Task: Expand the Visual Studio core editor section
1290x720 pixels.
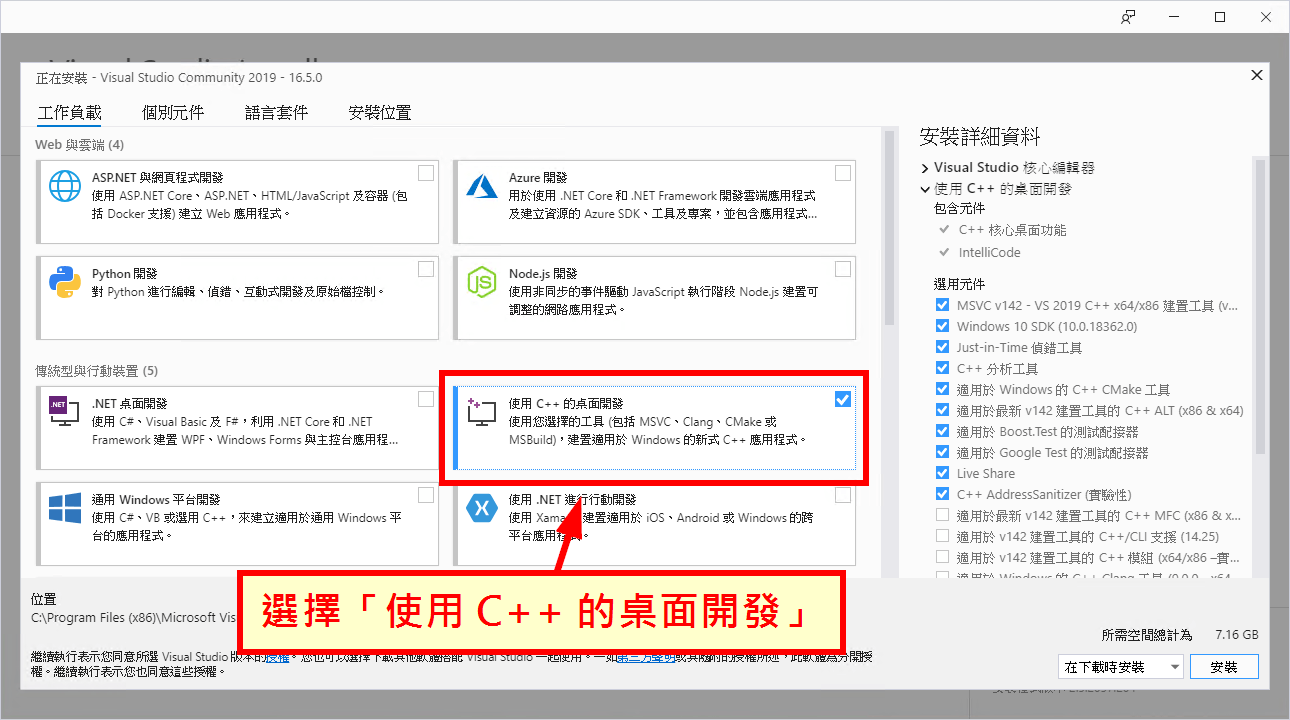Action: point(925,168)
